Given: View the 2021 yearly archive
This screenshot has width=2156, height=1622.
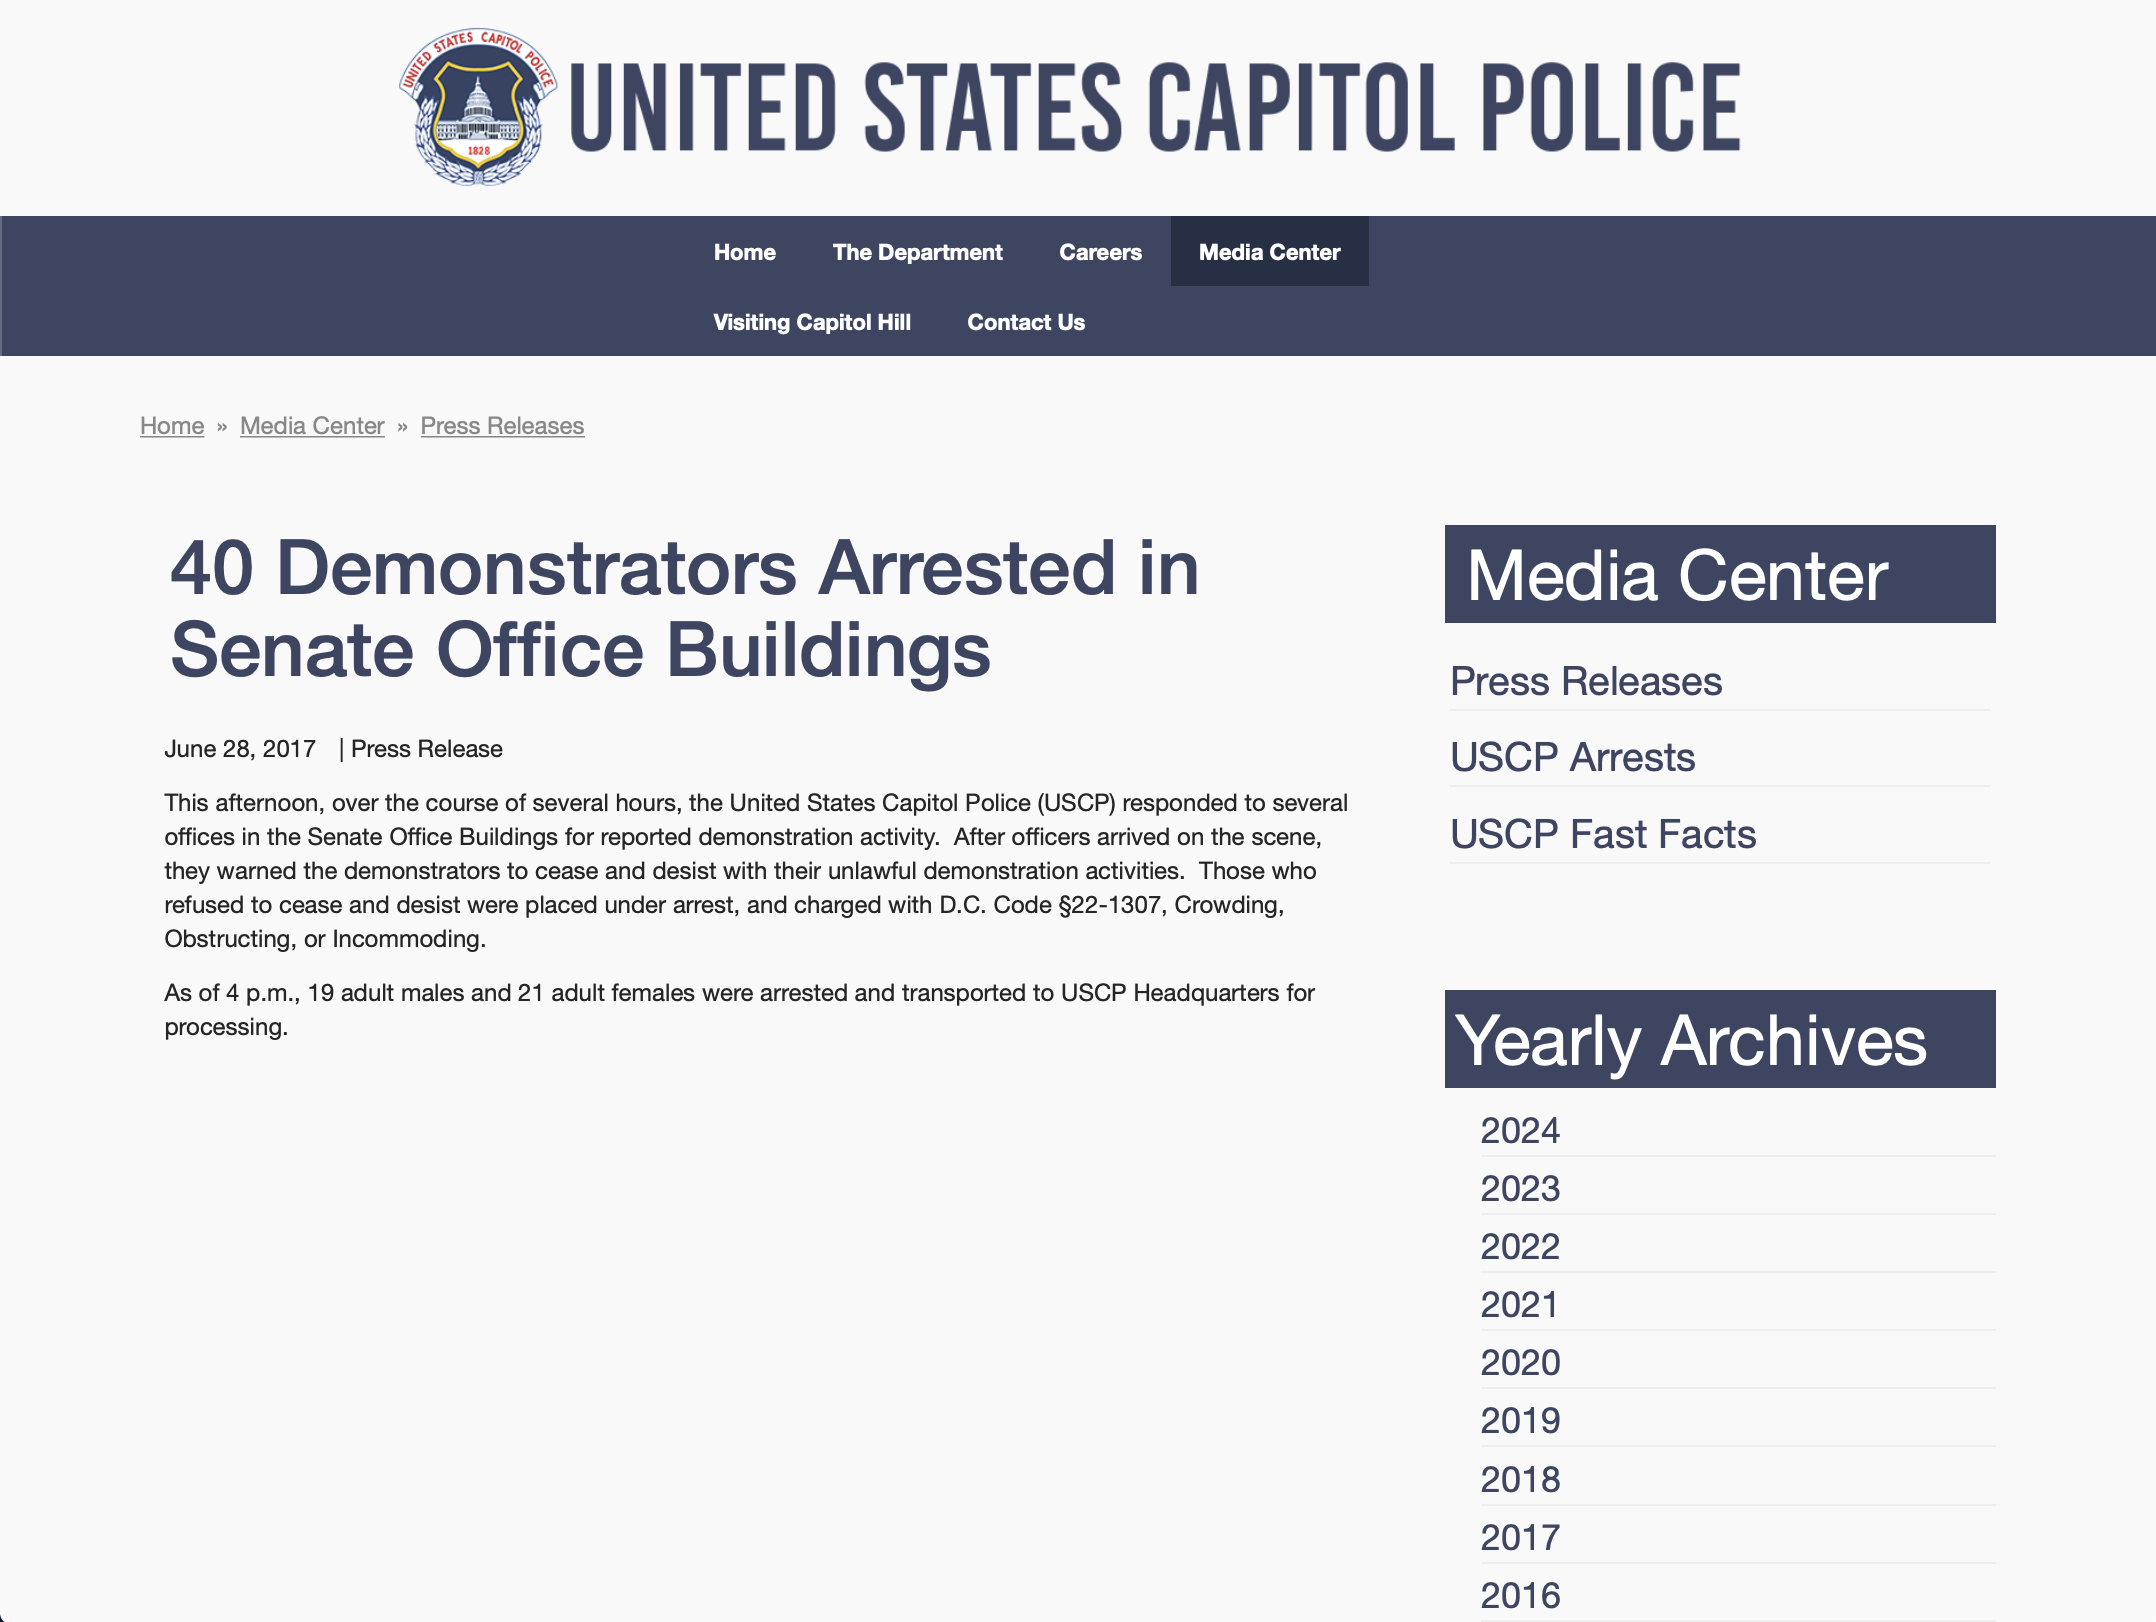Looking at the screenshot, I should (1520, 1305).
